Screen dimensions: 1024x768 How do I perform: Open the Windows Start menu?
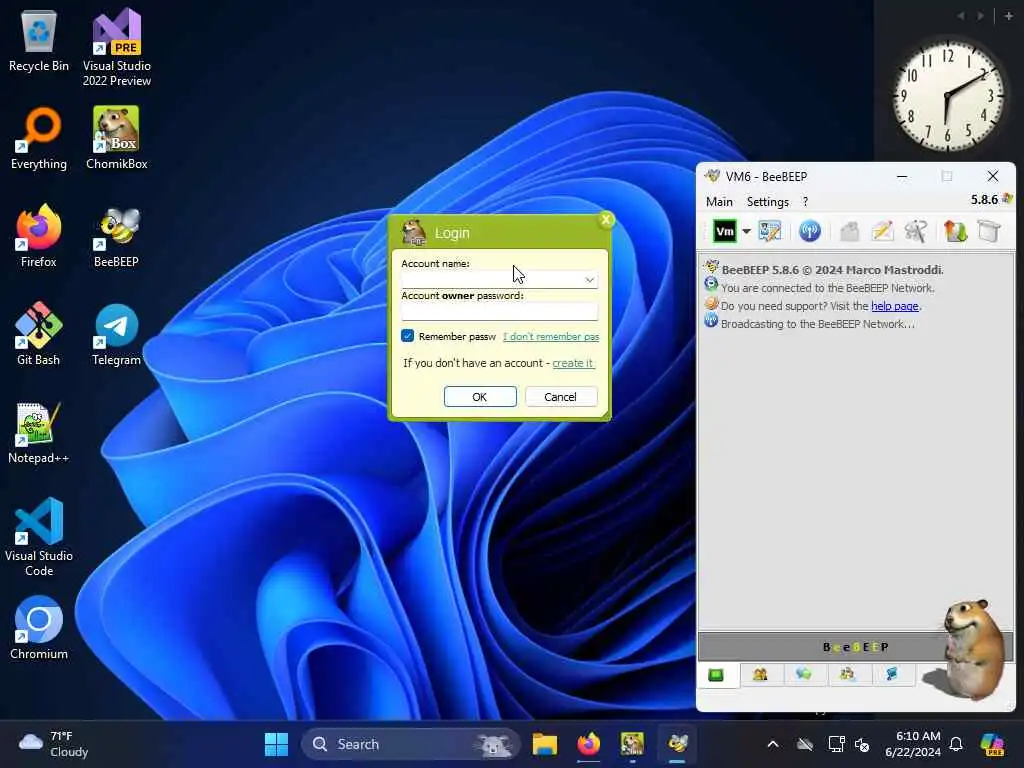pyautogui.click(x=276, y=744)
